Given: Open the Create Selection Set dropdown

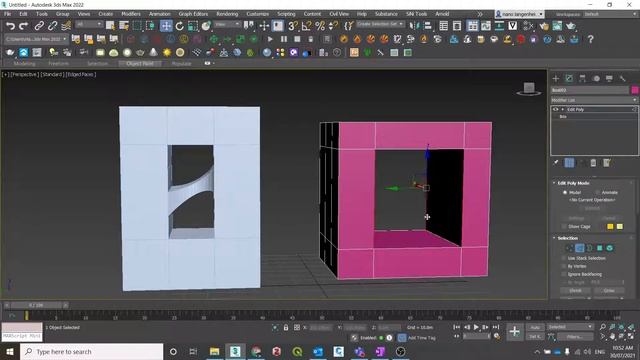Looking at the screenshot, I should tap(380, 24).
